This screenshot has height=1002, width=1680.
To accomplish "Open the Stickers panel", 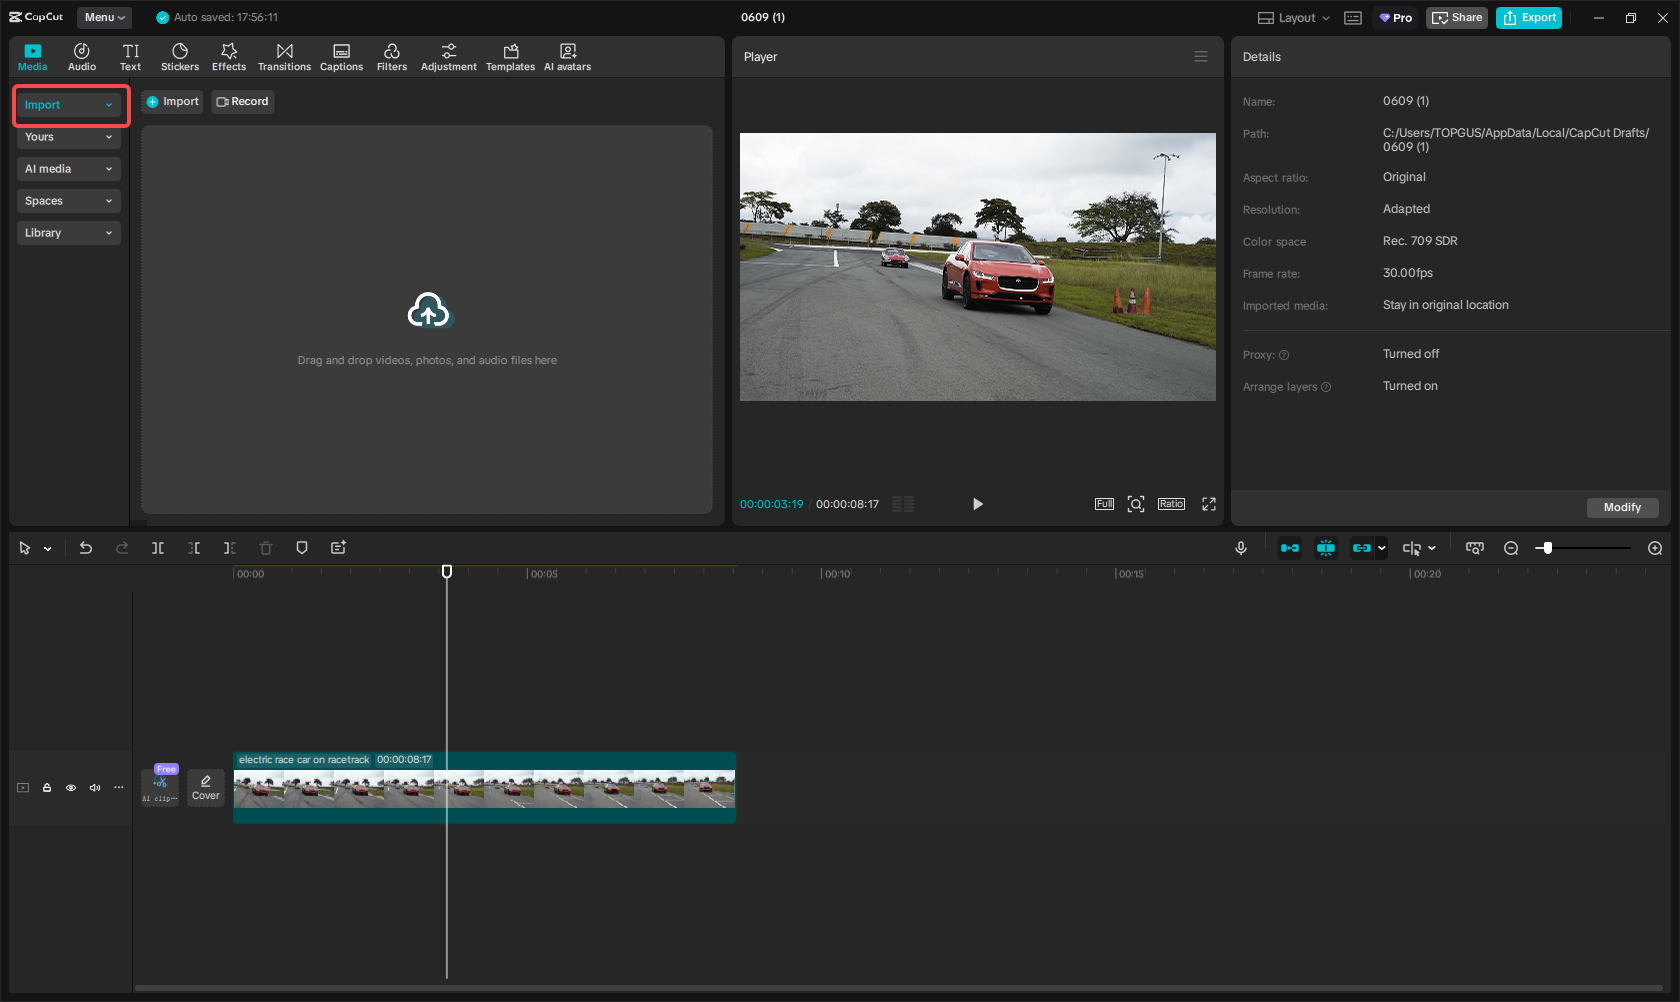I will [x=180, y=56].
